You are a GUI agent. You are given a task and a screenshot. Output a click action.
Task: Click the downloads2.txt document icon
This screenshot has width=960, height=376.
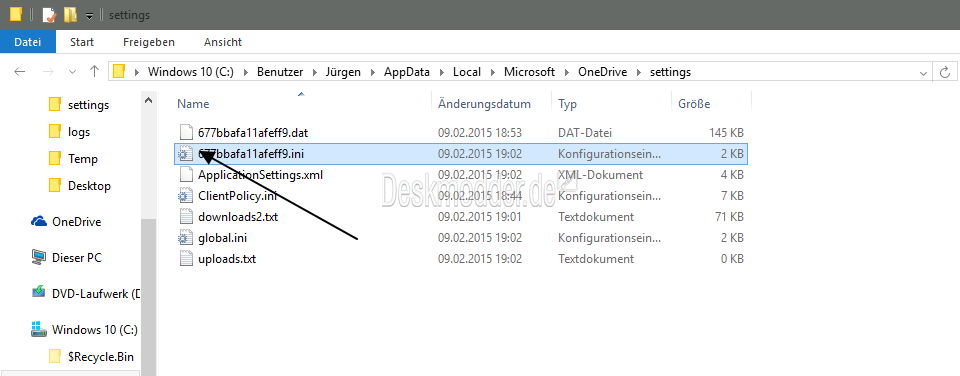point(186,217)
